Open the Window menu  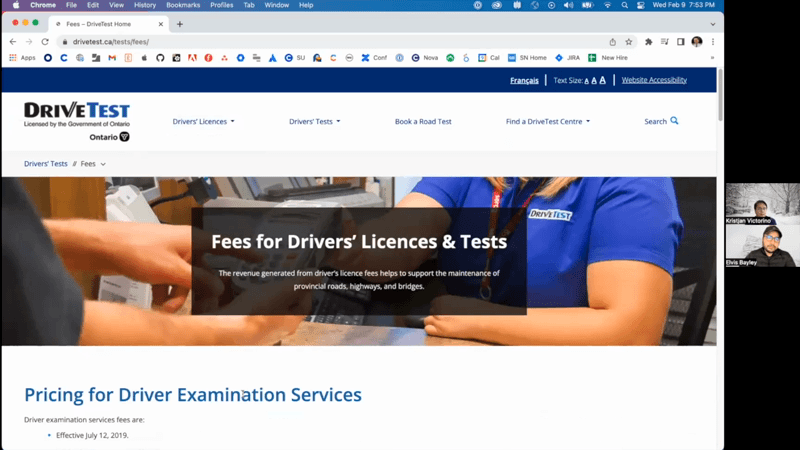(x=277, y=5)
